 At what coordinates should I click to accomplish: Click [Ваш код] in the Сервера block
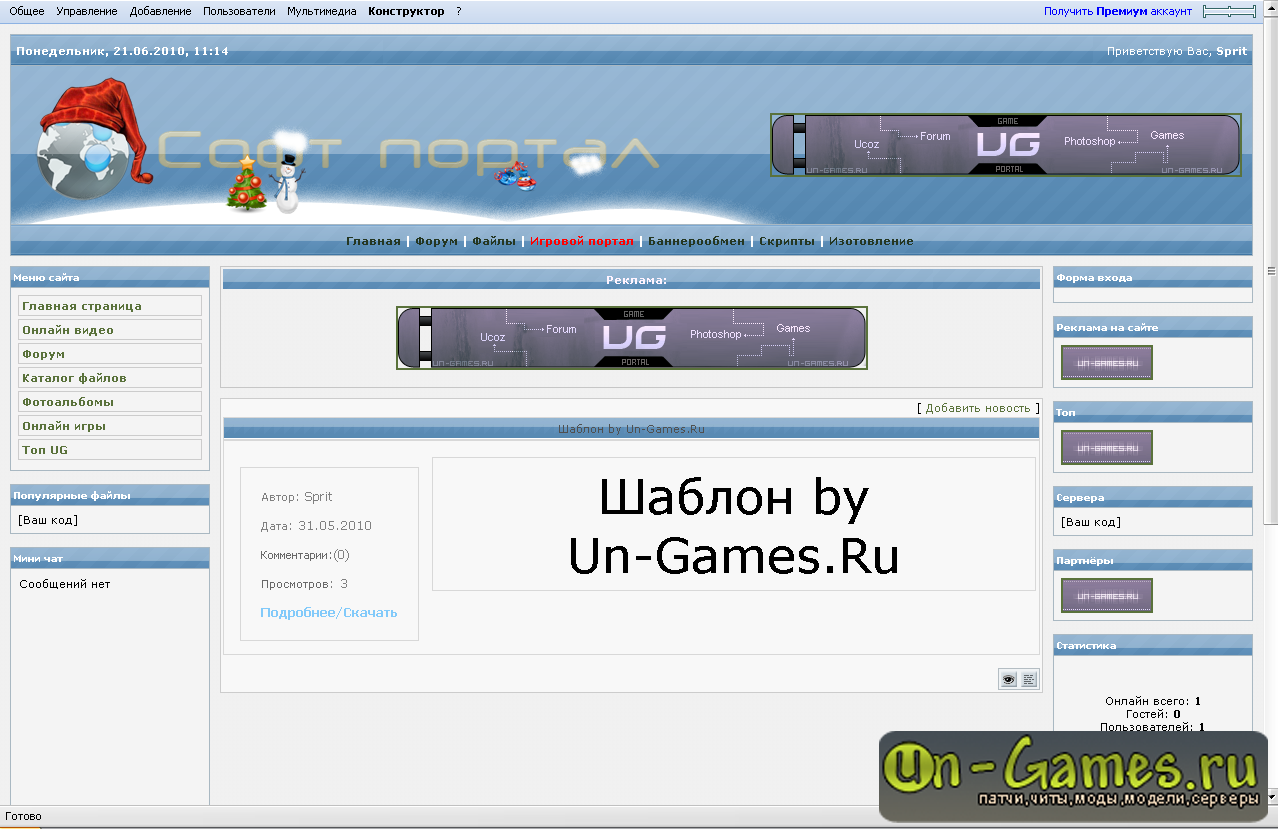[x=1091, y=522]
